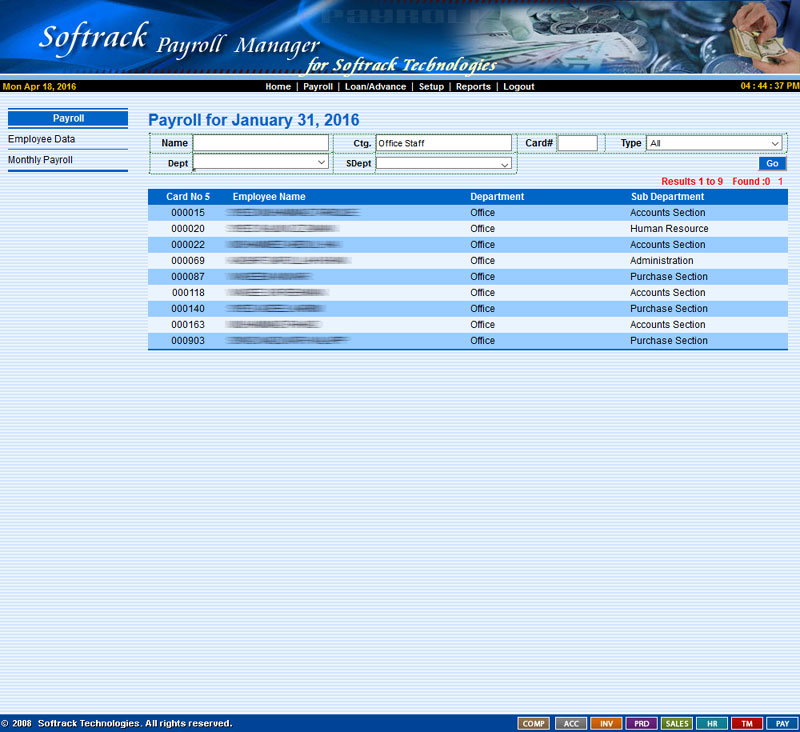Open the Dept dropdown list

click(x=260, y=162)
